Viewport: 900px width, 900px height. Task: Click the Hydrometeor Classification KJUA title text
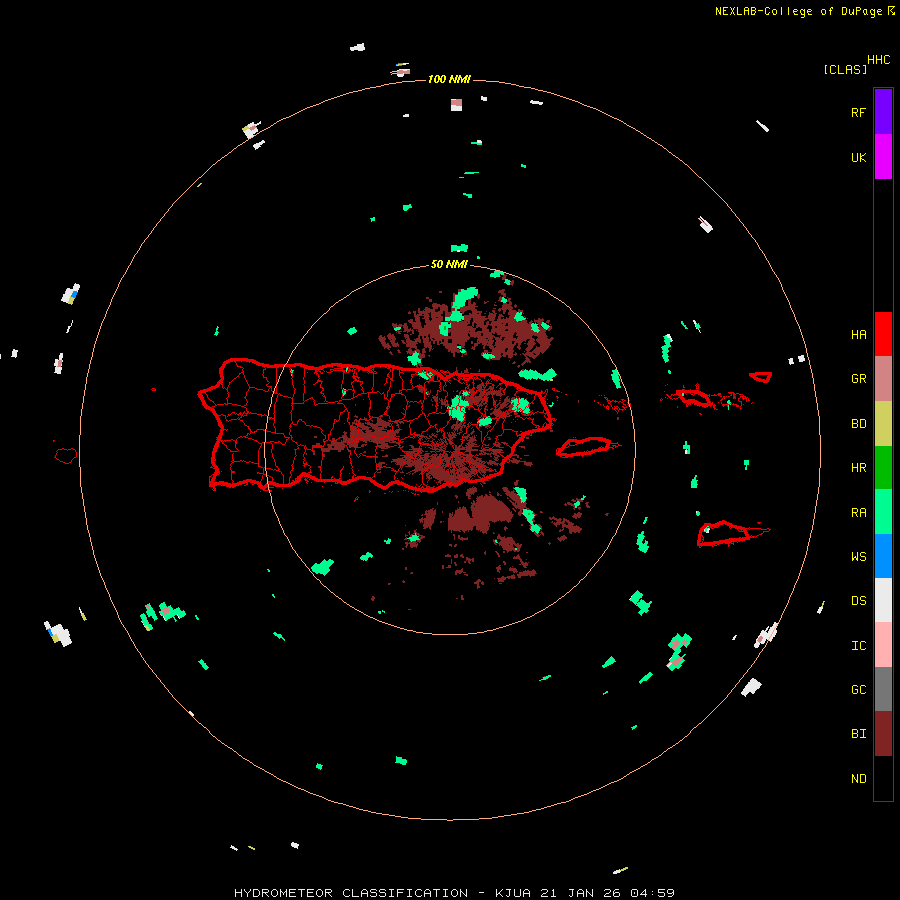454,893
